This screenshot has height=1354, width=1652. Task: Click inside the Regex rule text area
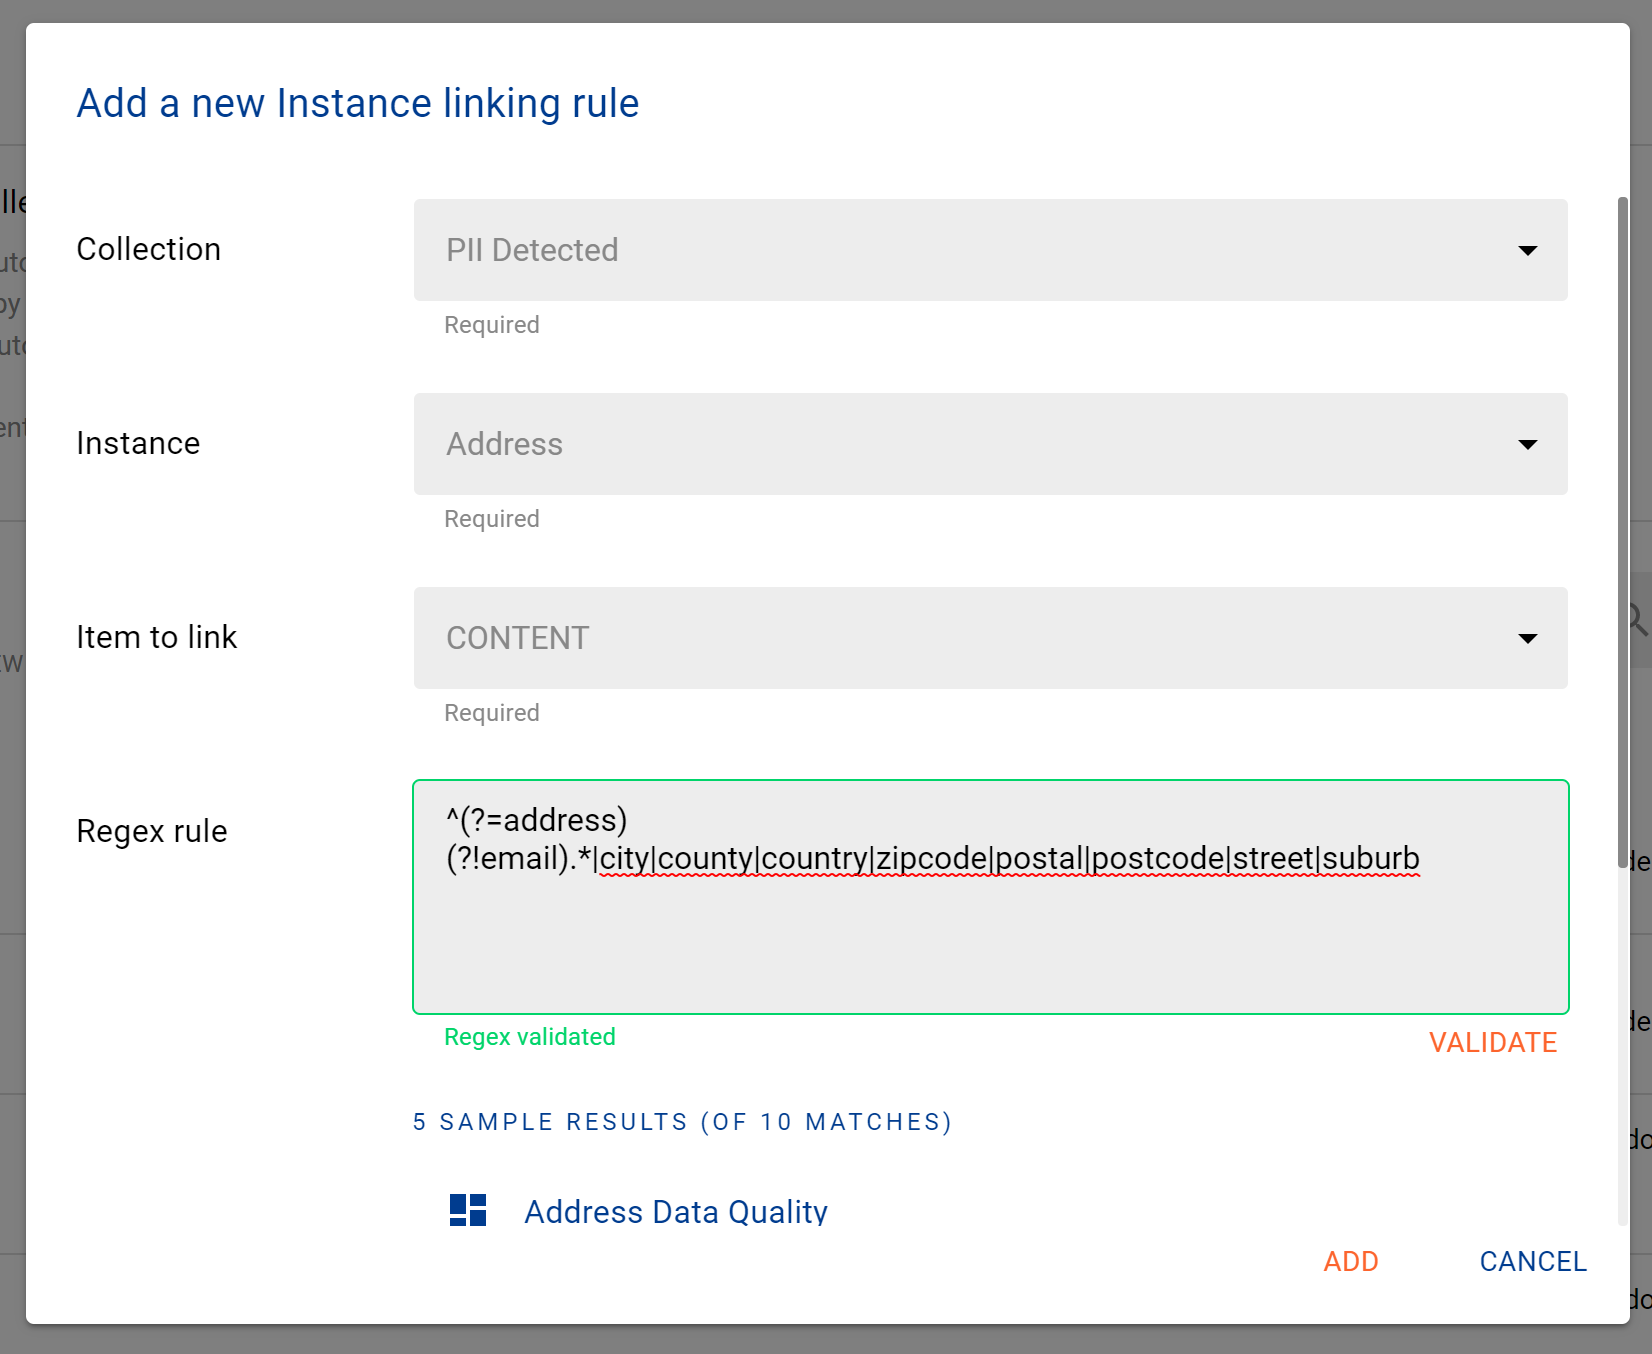[990, 940]
